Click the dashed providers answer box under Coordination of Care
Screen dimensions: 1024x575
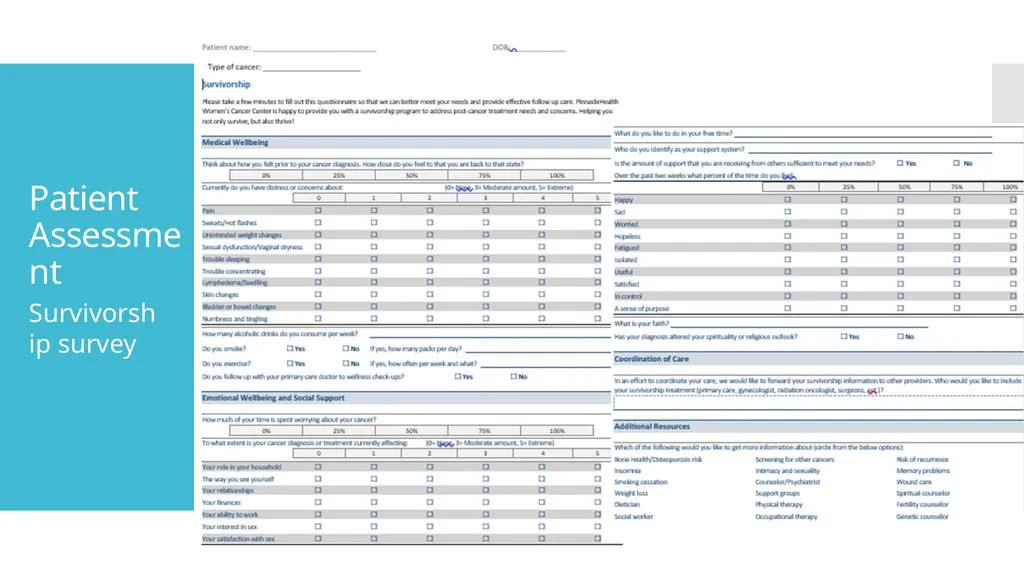[819, 402]
